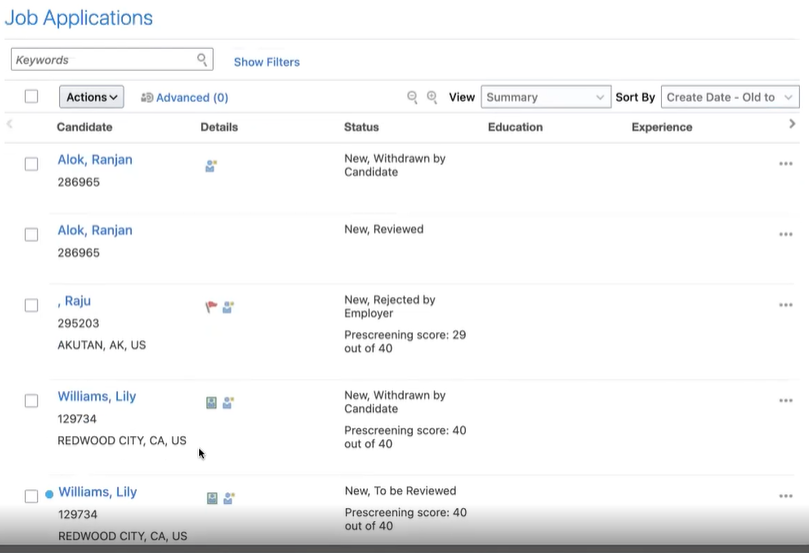Click the Show Filters link

pyautogui.click(x=267, y=62)
